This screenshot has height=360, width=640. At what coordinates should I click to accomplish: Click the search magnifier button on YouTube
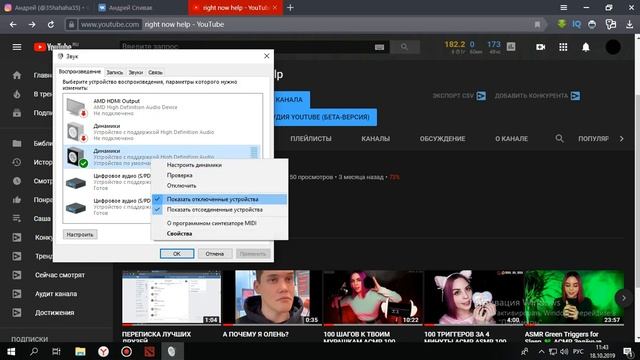coord(404,47)
